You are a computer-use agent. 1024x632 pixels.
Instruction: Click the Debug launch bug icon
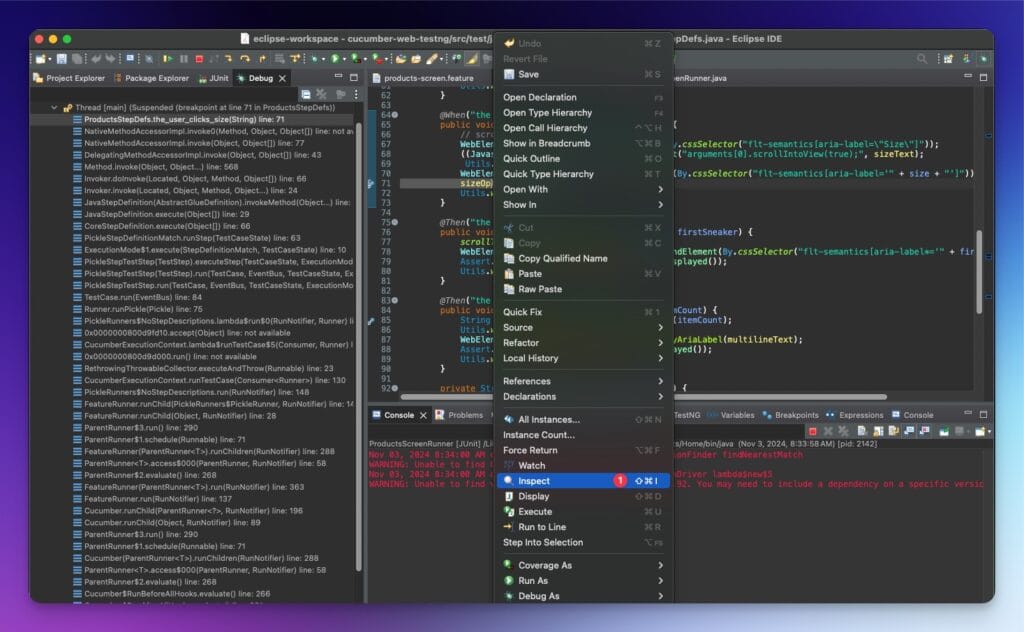coord(315,59)
